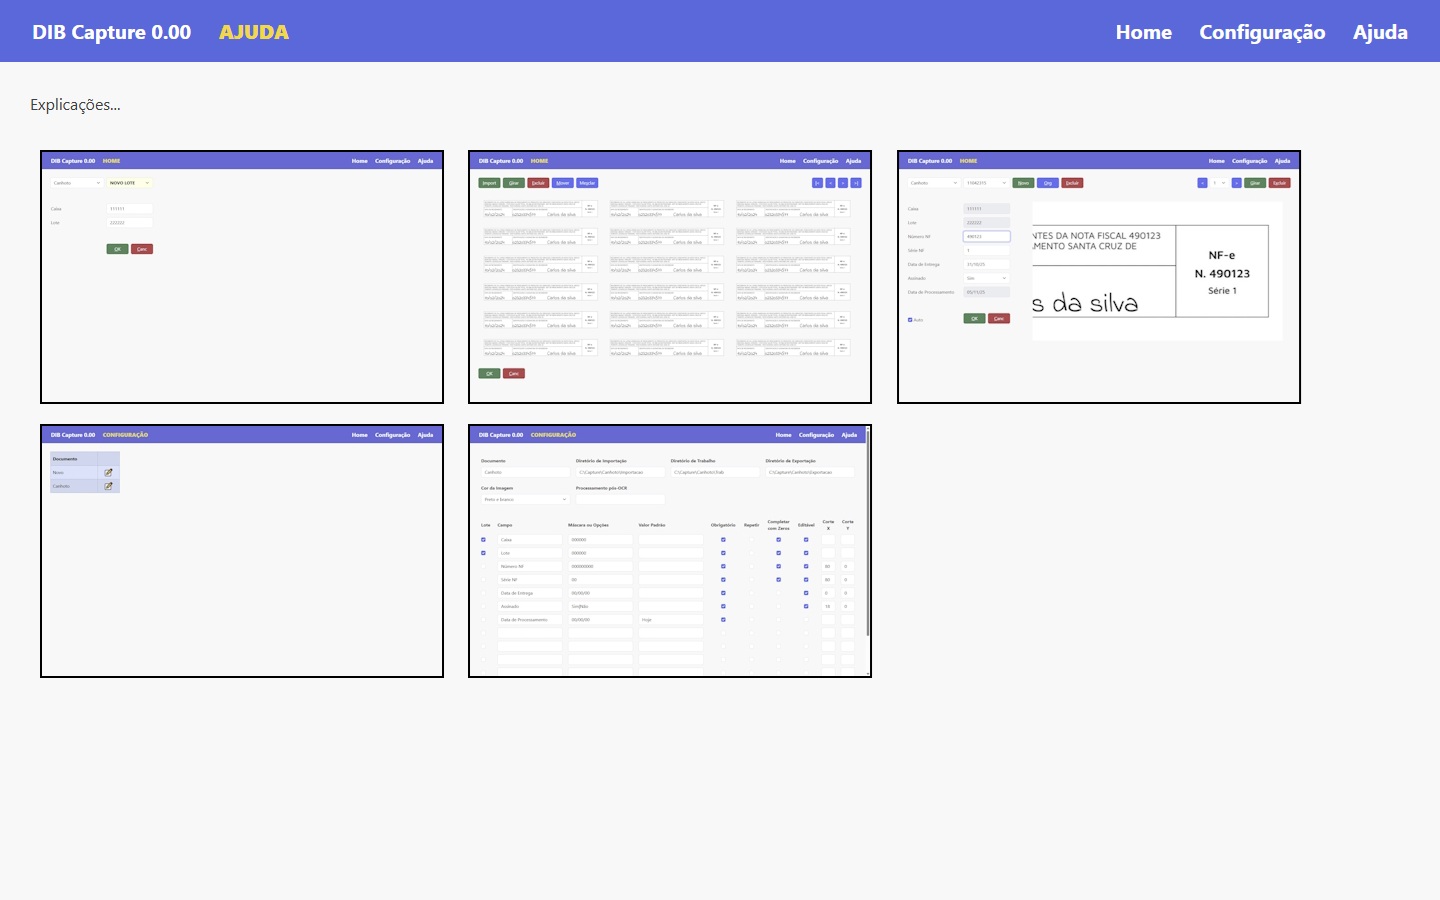Go to Home in the main navigation bar
The height and width of the screenshot is (900, 1440).
coord(1143,32)
